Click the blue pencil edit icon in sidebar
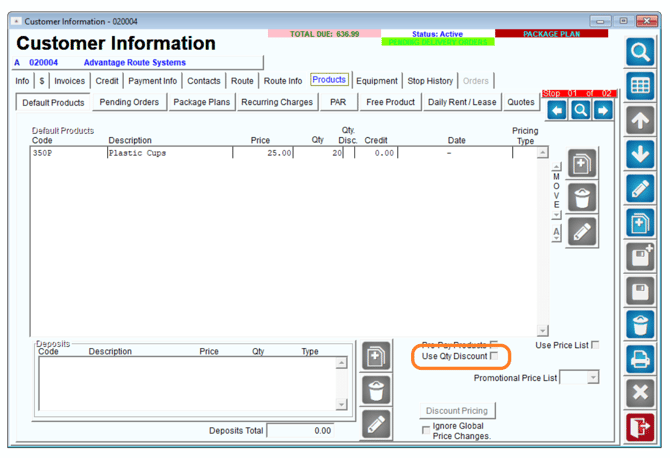 coord(640,188)
